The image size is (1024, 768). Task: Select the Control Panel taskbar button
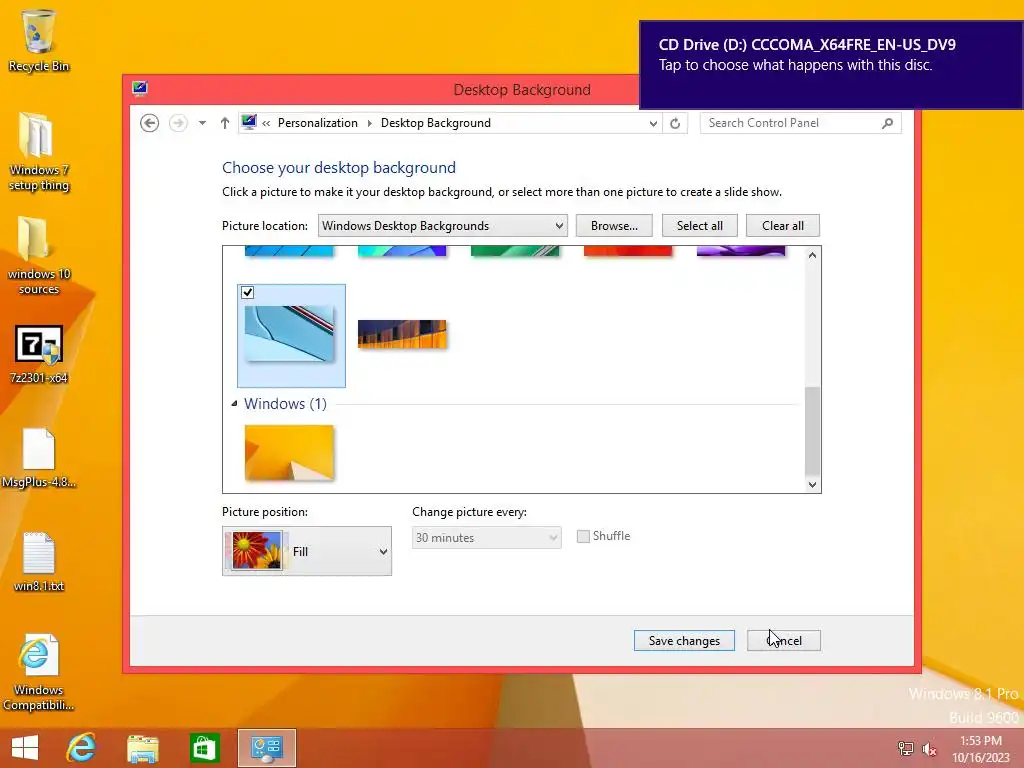tap(266, 748)
